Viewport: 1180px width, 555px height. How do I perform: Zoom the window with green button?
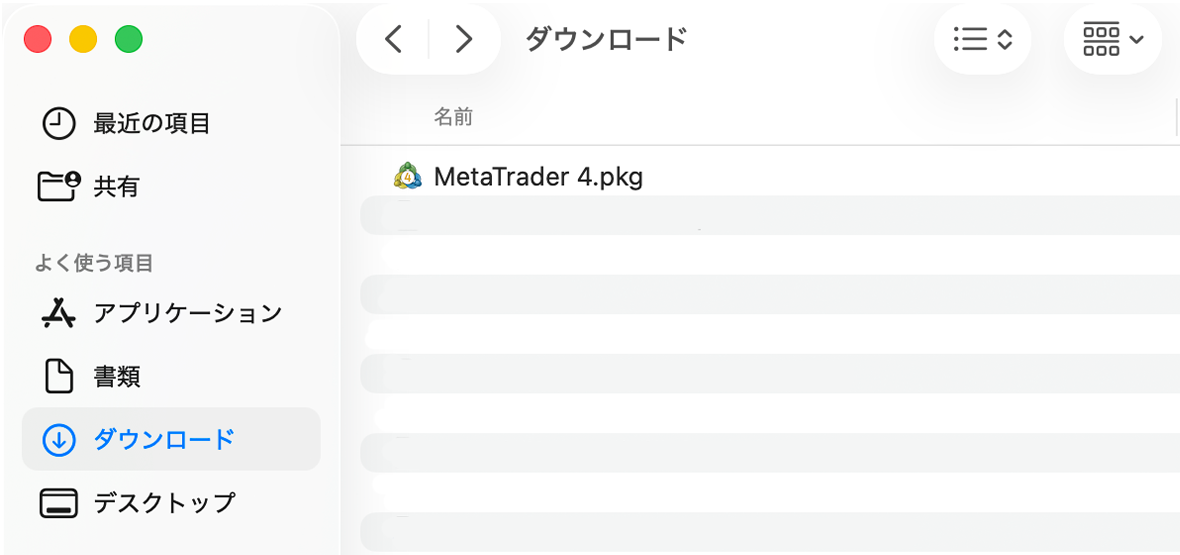coord(129,40)
